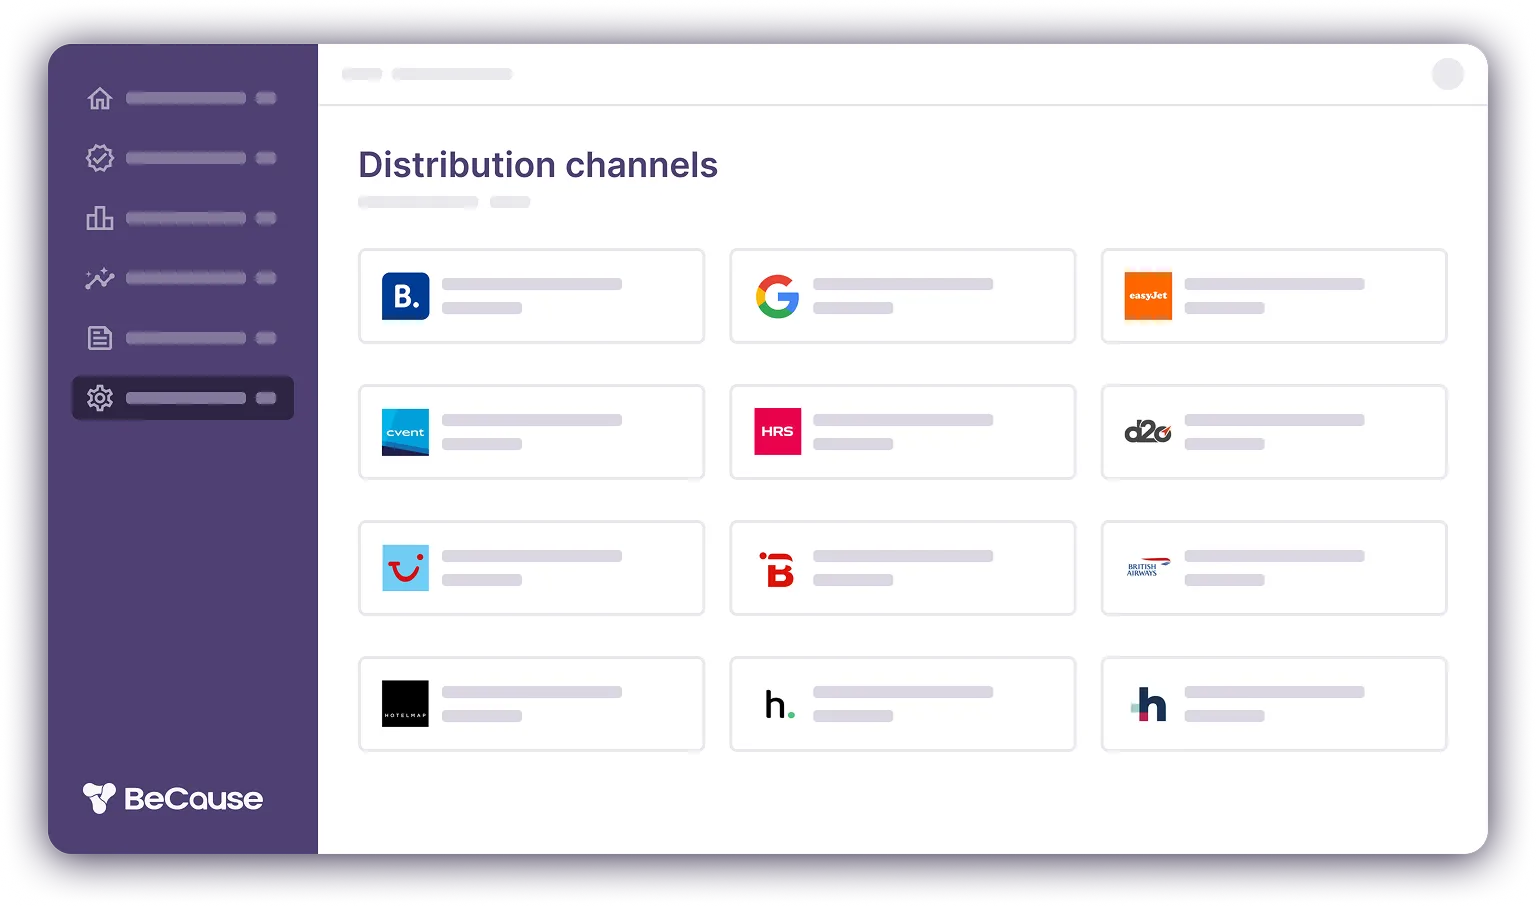
Task: Select the bar chart sidebar icon
Action: [100, 218]
